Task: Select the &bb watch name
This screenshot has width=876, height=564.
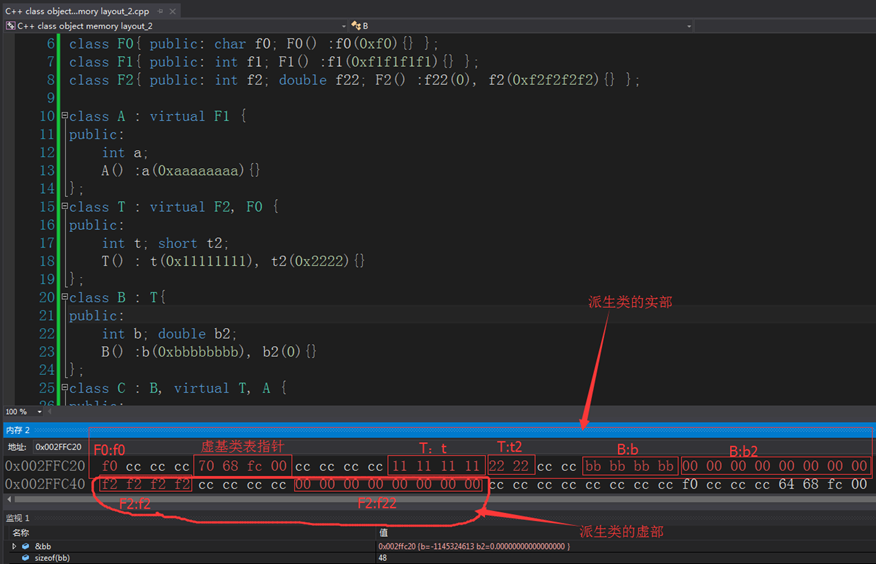Action: (43, 546)
